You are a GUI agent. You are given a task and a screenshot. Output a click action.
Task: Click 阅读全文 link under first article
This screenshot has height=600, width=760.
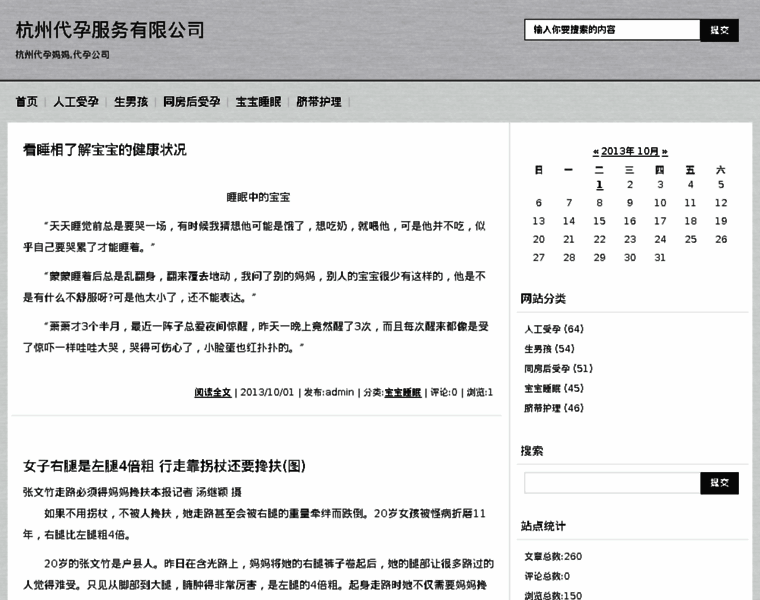212,392
